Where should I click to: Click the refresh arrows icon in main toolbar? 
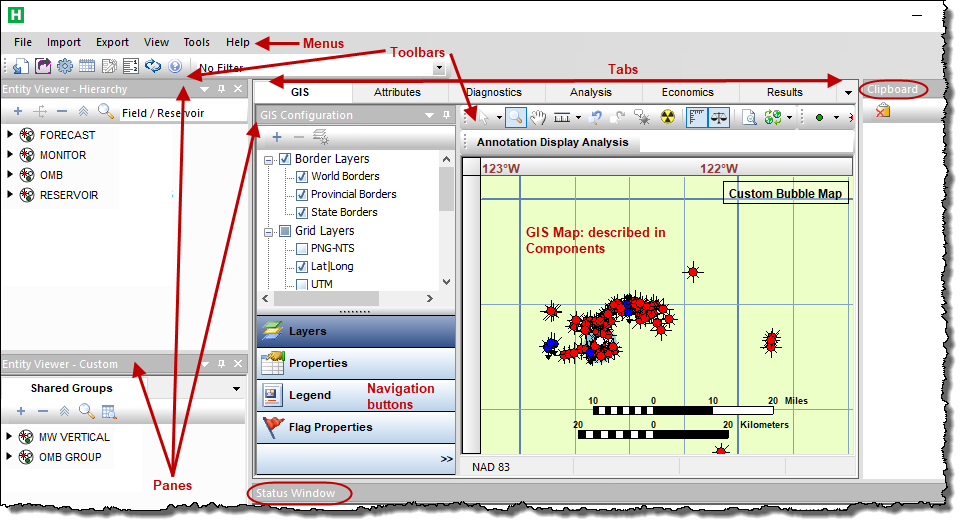tap(152, 66)
